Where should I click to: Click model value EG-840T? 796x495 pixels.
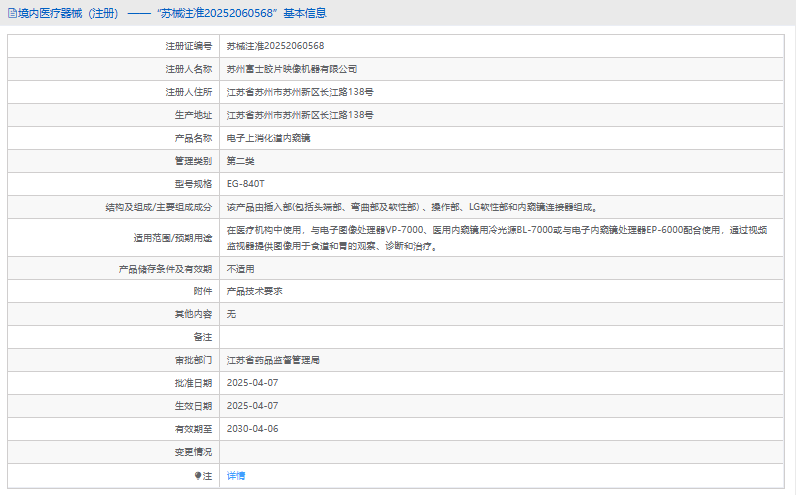(x=245, y=184)
